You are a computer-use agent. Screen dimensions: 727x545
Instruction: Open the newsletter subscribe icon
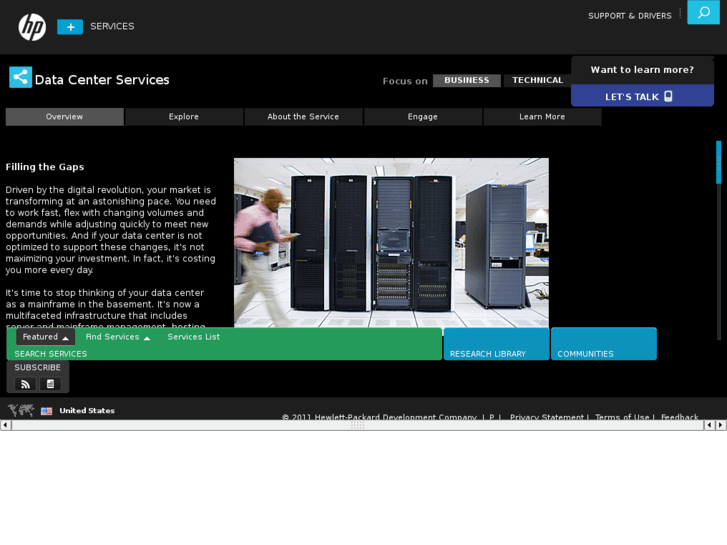point(51,384)
